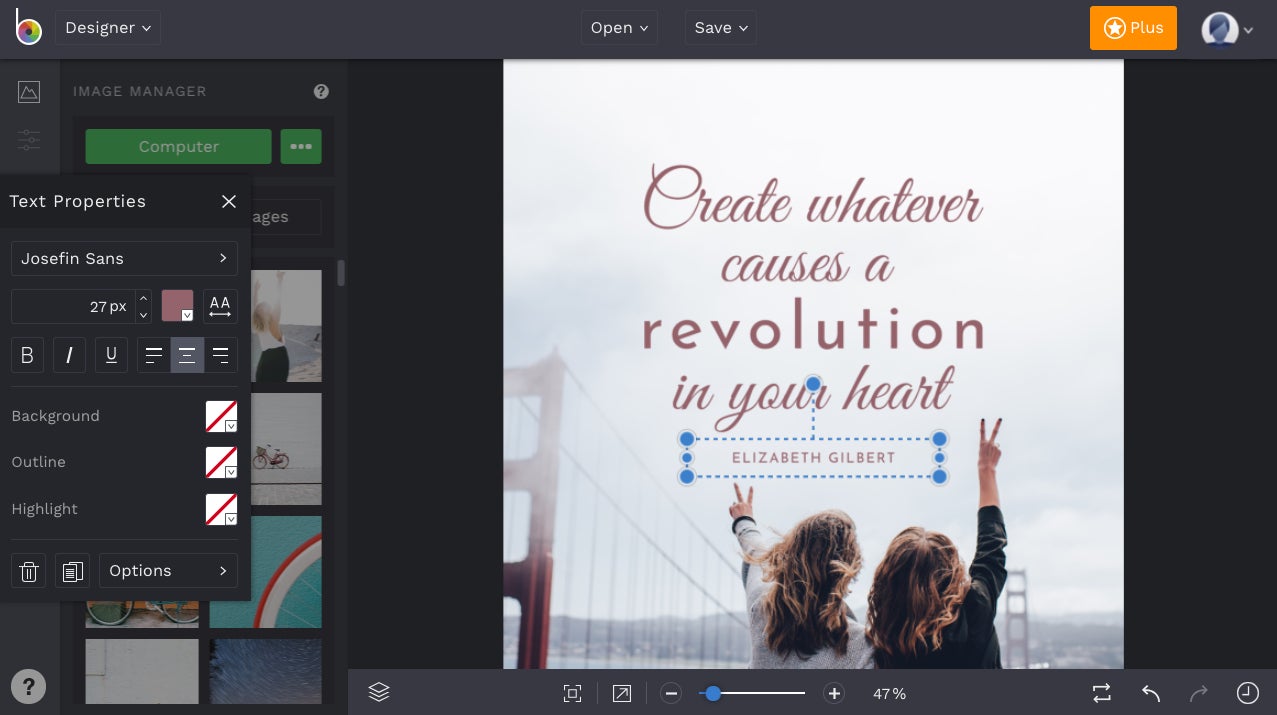Open the Open menu
1277x715 pixels.
pos(619,28)
